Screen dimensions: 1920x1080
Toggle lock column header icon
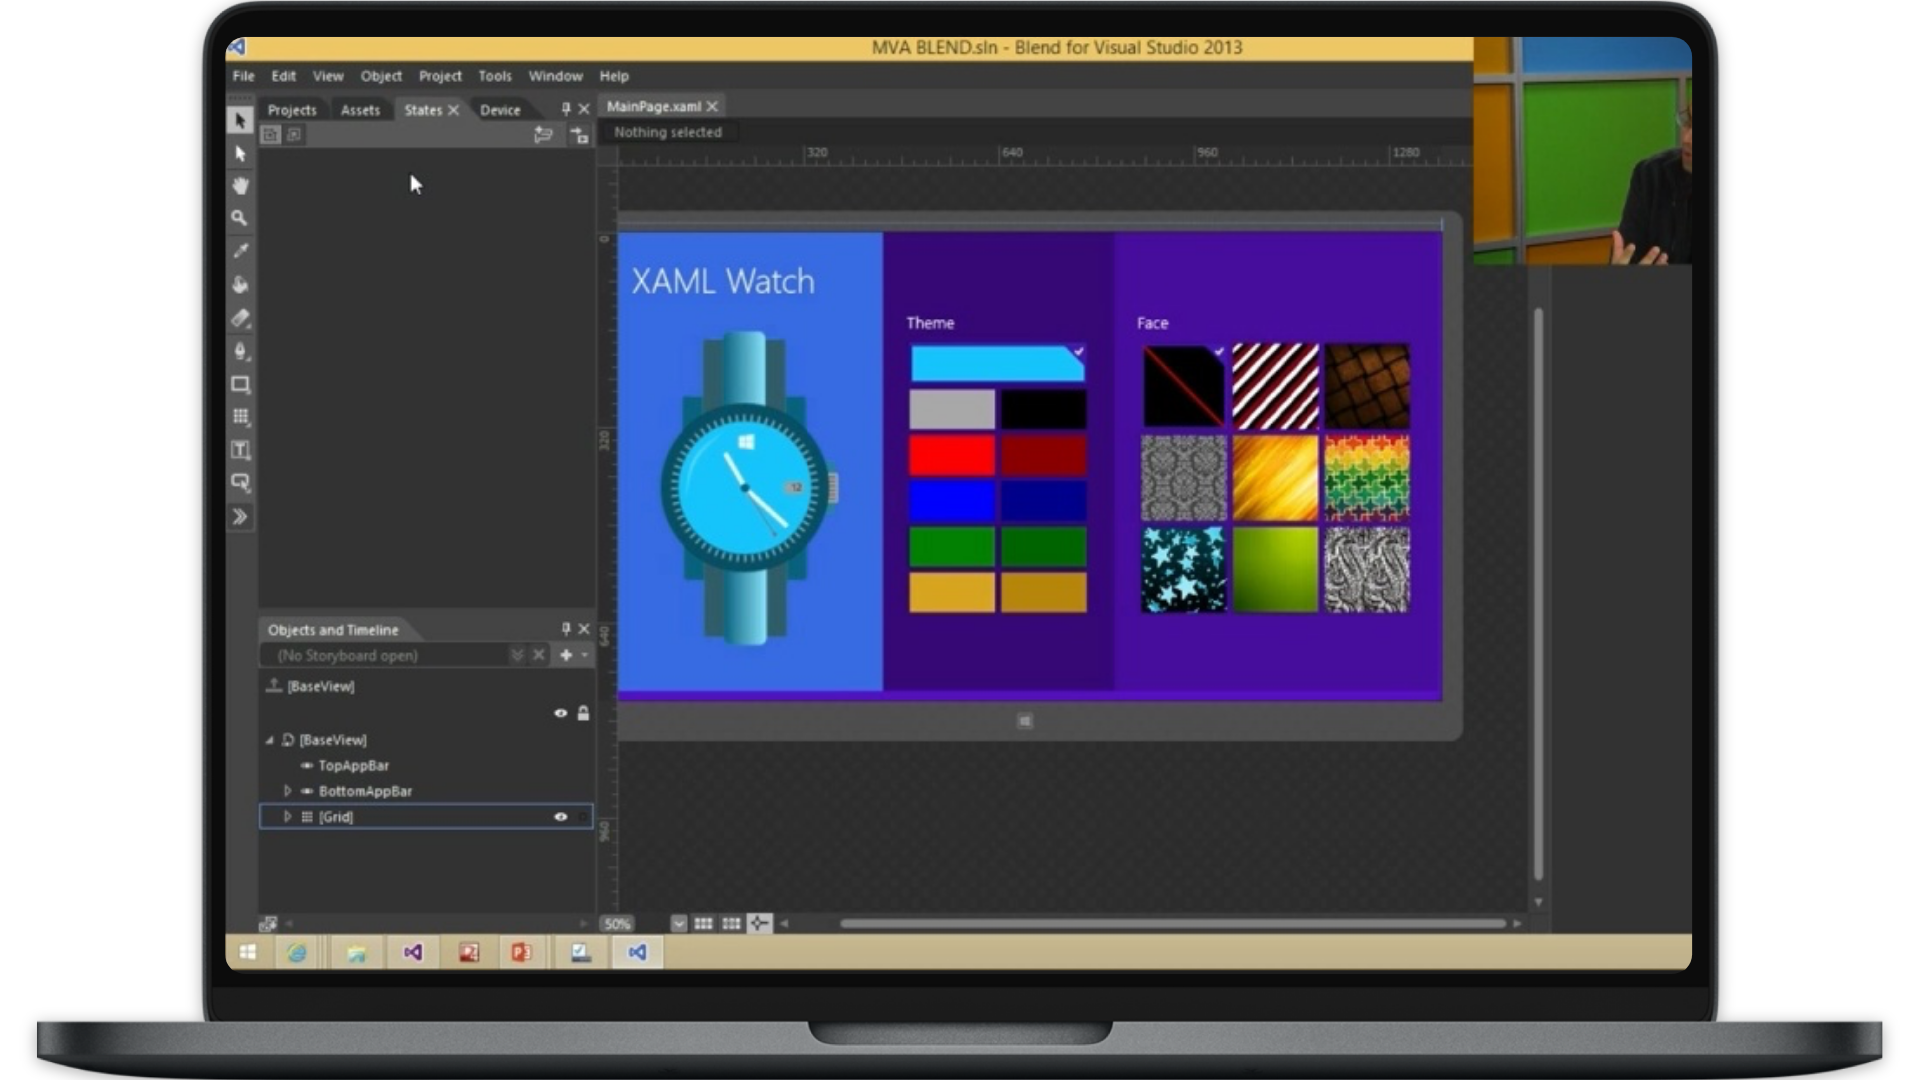click(583, 713)
